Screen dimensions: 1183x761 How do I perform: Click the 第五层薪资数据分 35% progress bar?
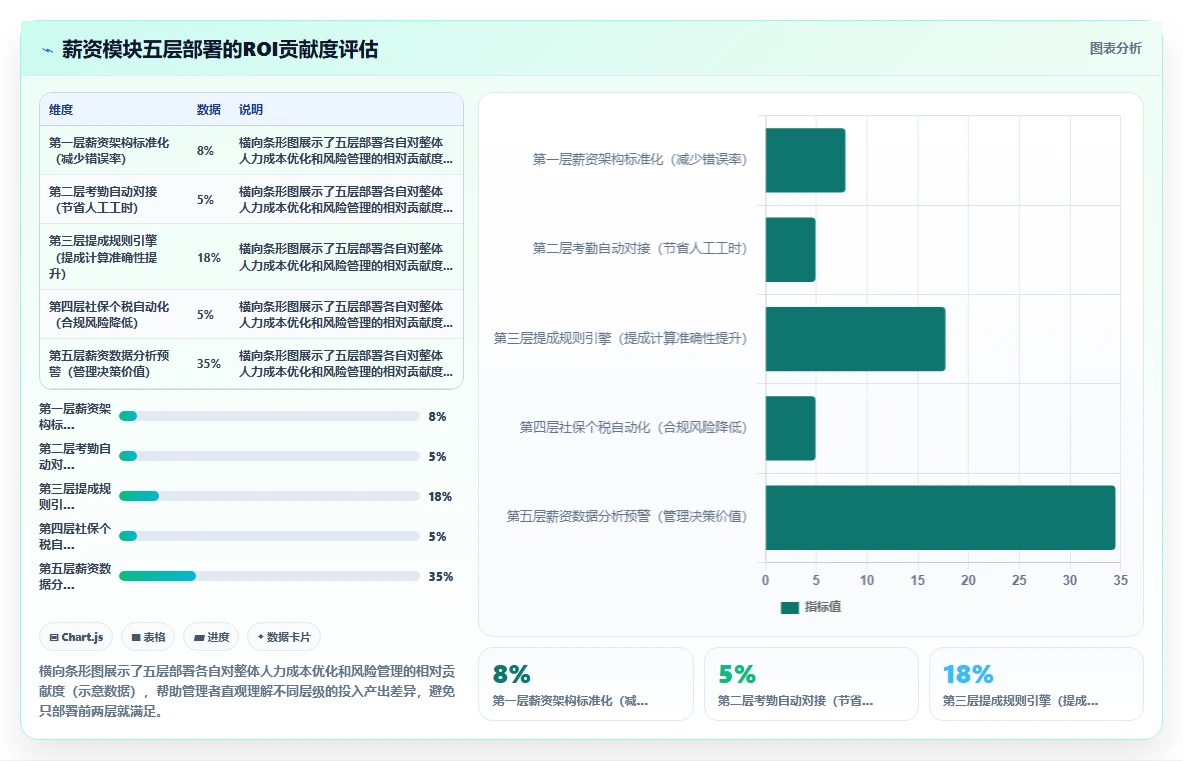[269, 576]
